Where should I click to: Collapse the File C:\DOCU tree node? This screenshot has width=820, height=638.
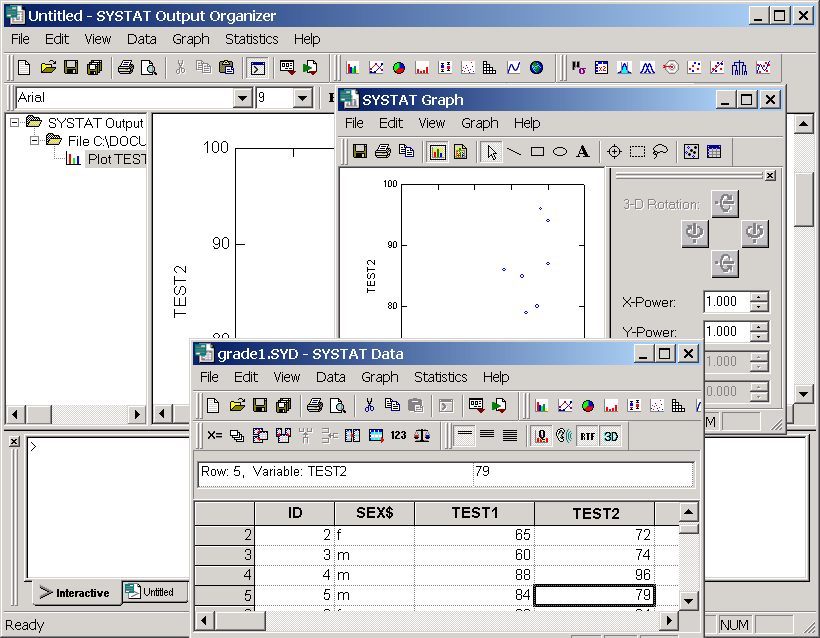(35, 140)
